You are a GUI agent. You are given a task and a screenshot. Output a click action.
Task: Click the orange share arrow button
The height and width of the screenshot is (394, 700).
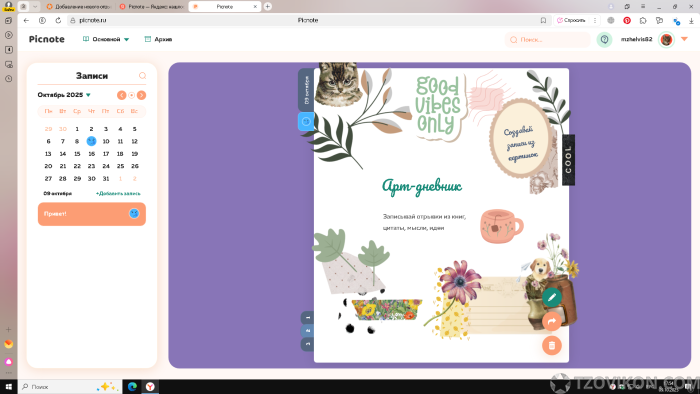tap(552, 321)
